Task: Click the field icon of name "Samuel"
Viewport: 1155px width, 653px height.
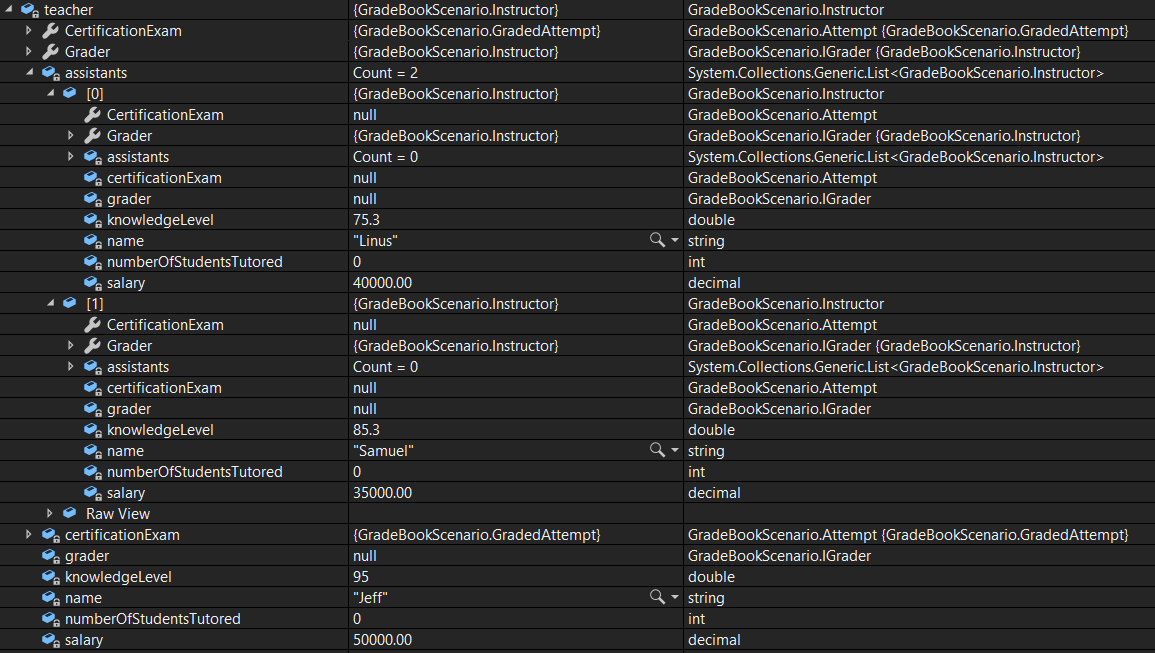Action: 93,451
